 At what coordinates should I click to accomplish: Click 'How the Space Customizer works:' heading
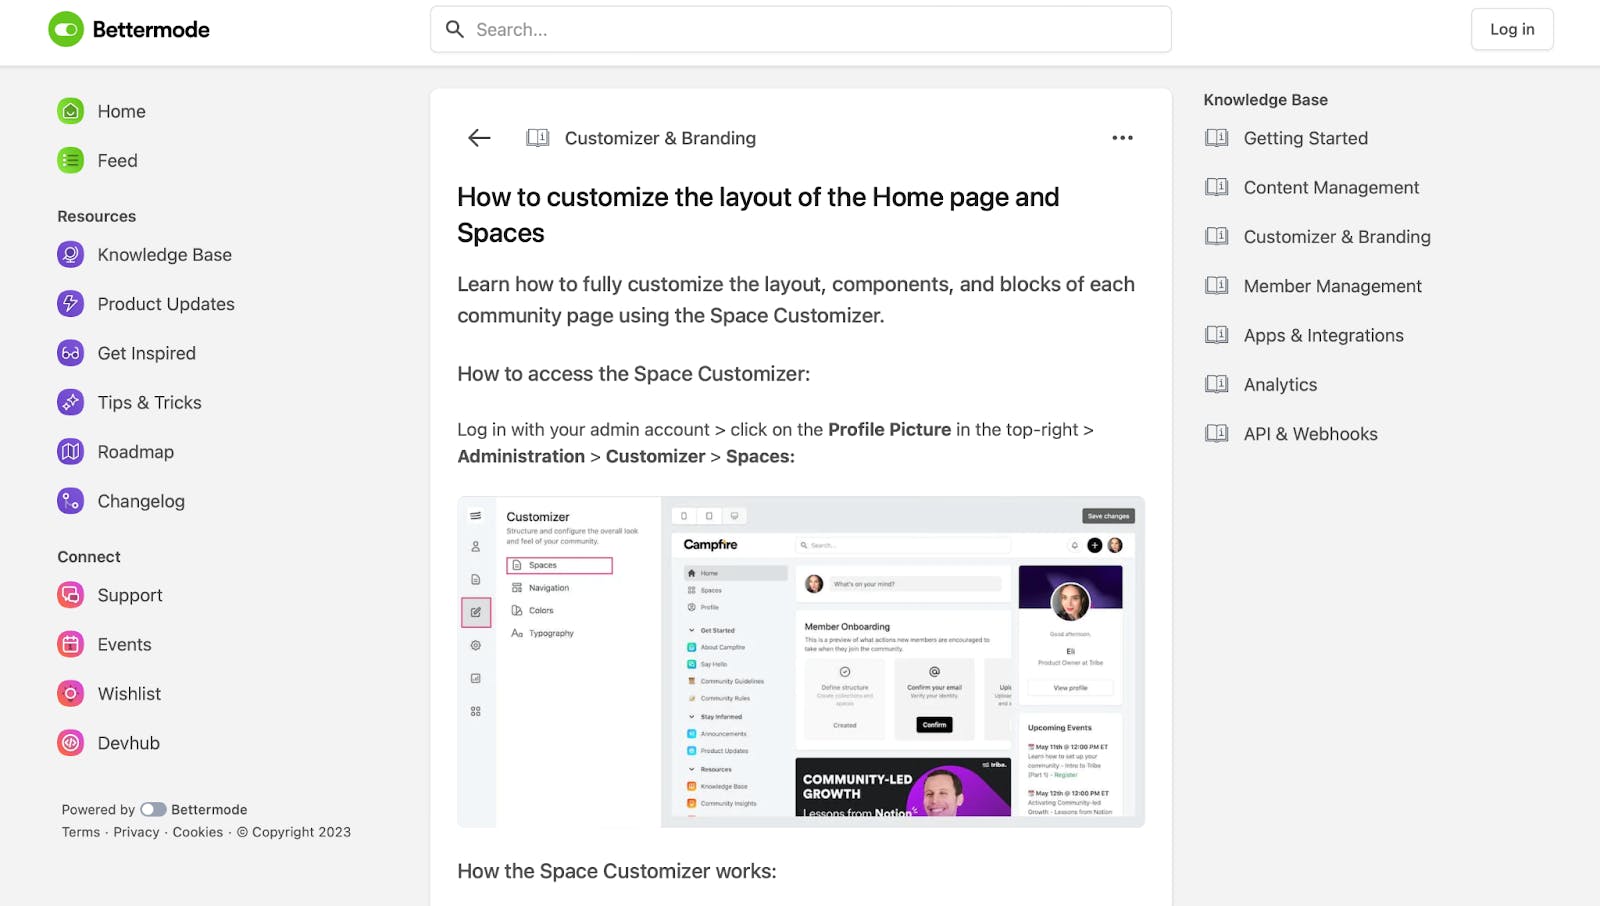[617, 871]
